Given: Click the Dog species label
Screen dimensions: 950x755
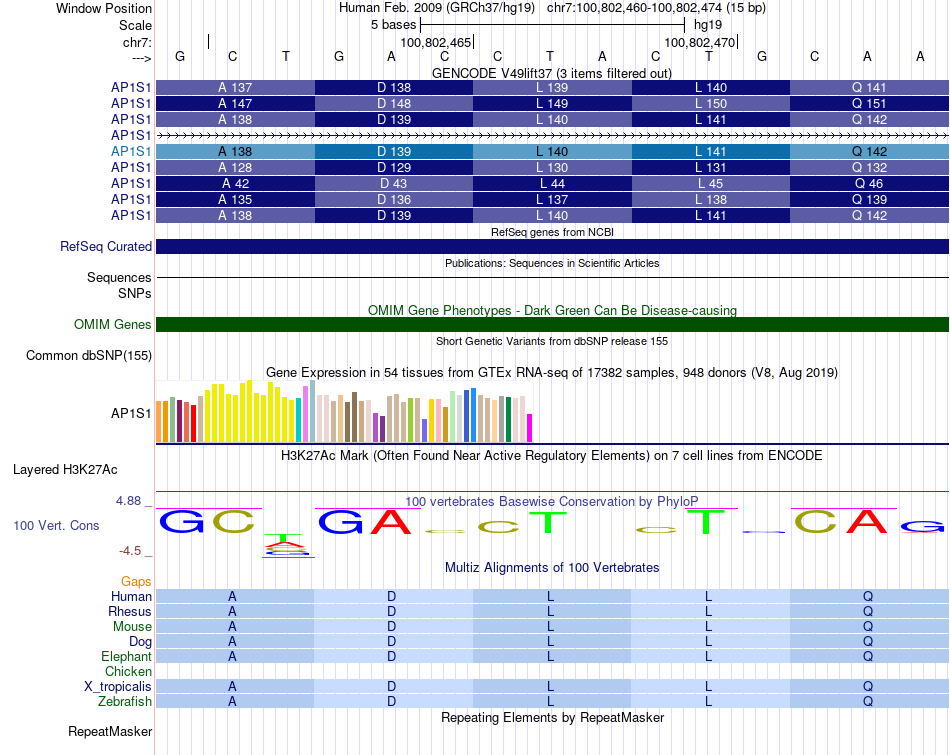Looking at the screenshot, I should click(x=140, y=642).
